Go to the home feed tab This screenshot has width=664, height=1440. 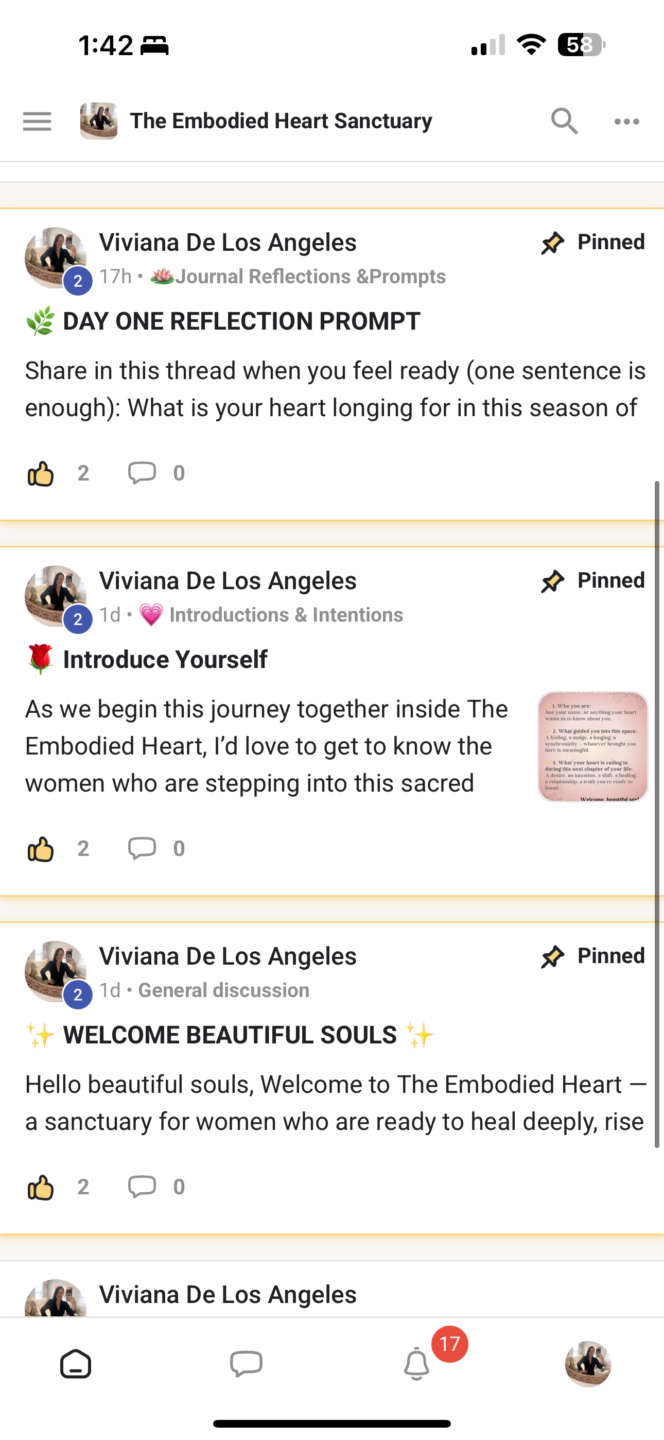tap(76, 1364)
